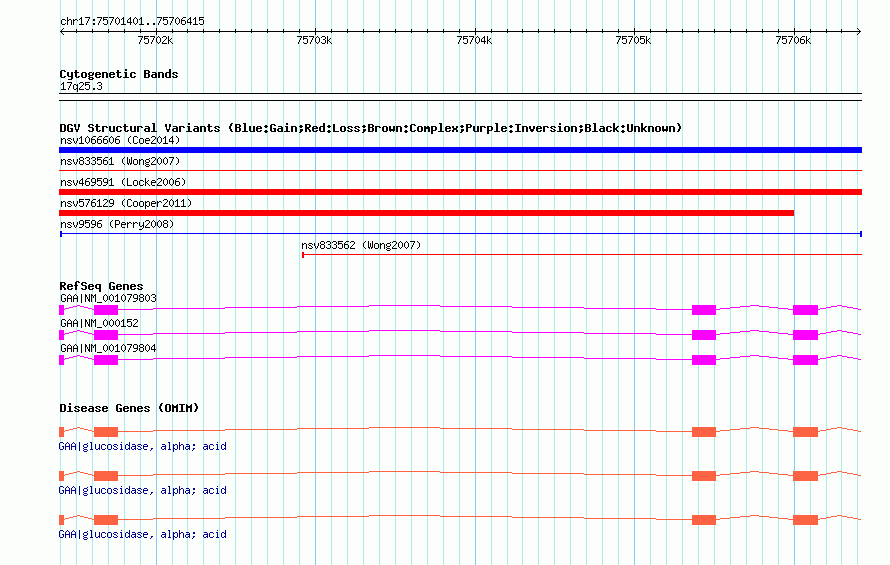Click GAA|NM_000152 exon between 75705k and 75706k
890x565 pixels.
[704, 334]
